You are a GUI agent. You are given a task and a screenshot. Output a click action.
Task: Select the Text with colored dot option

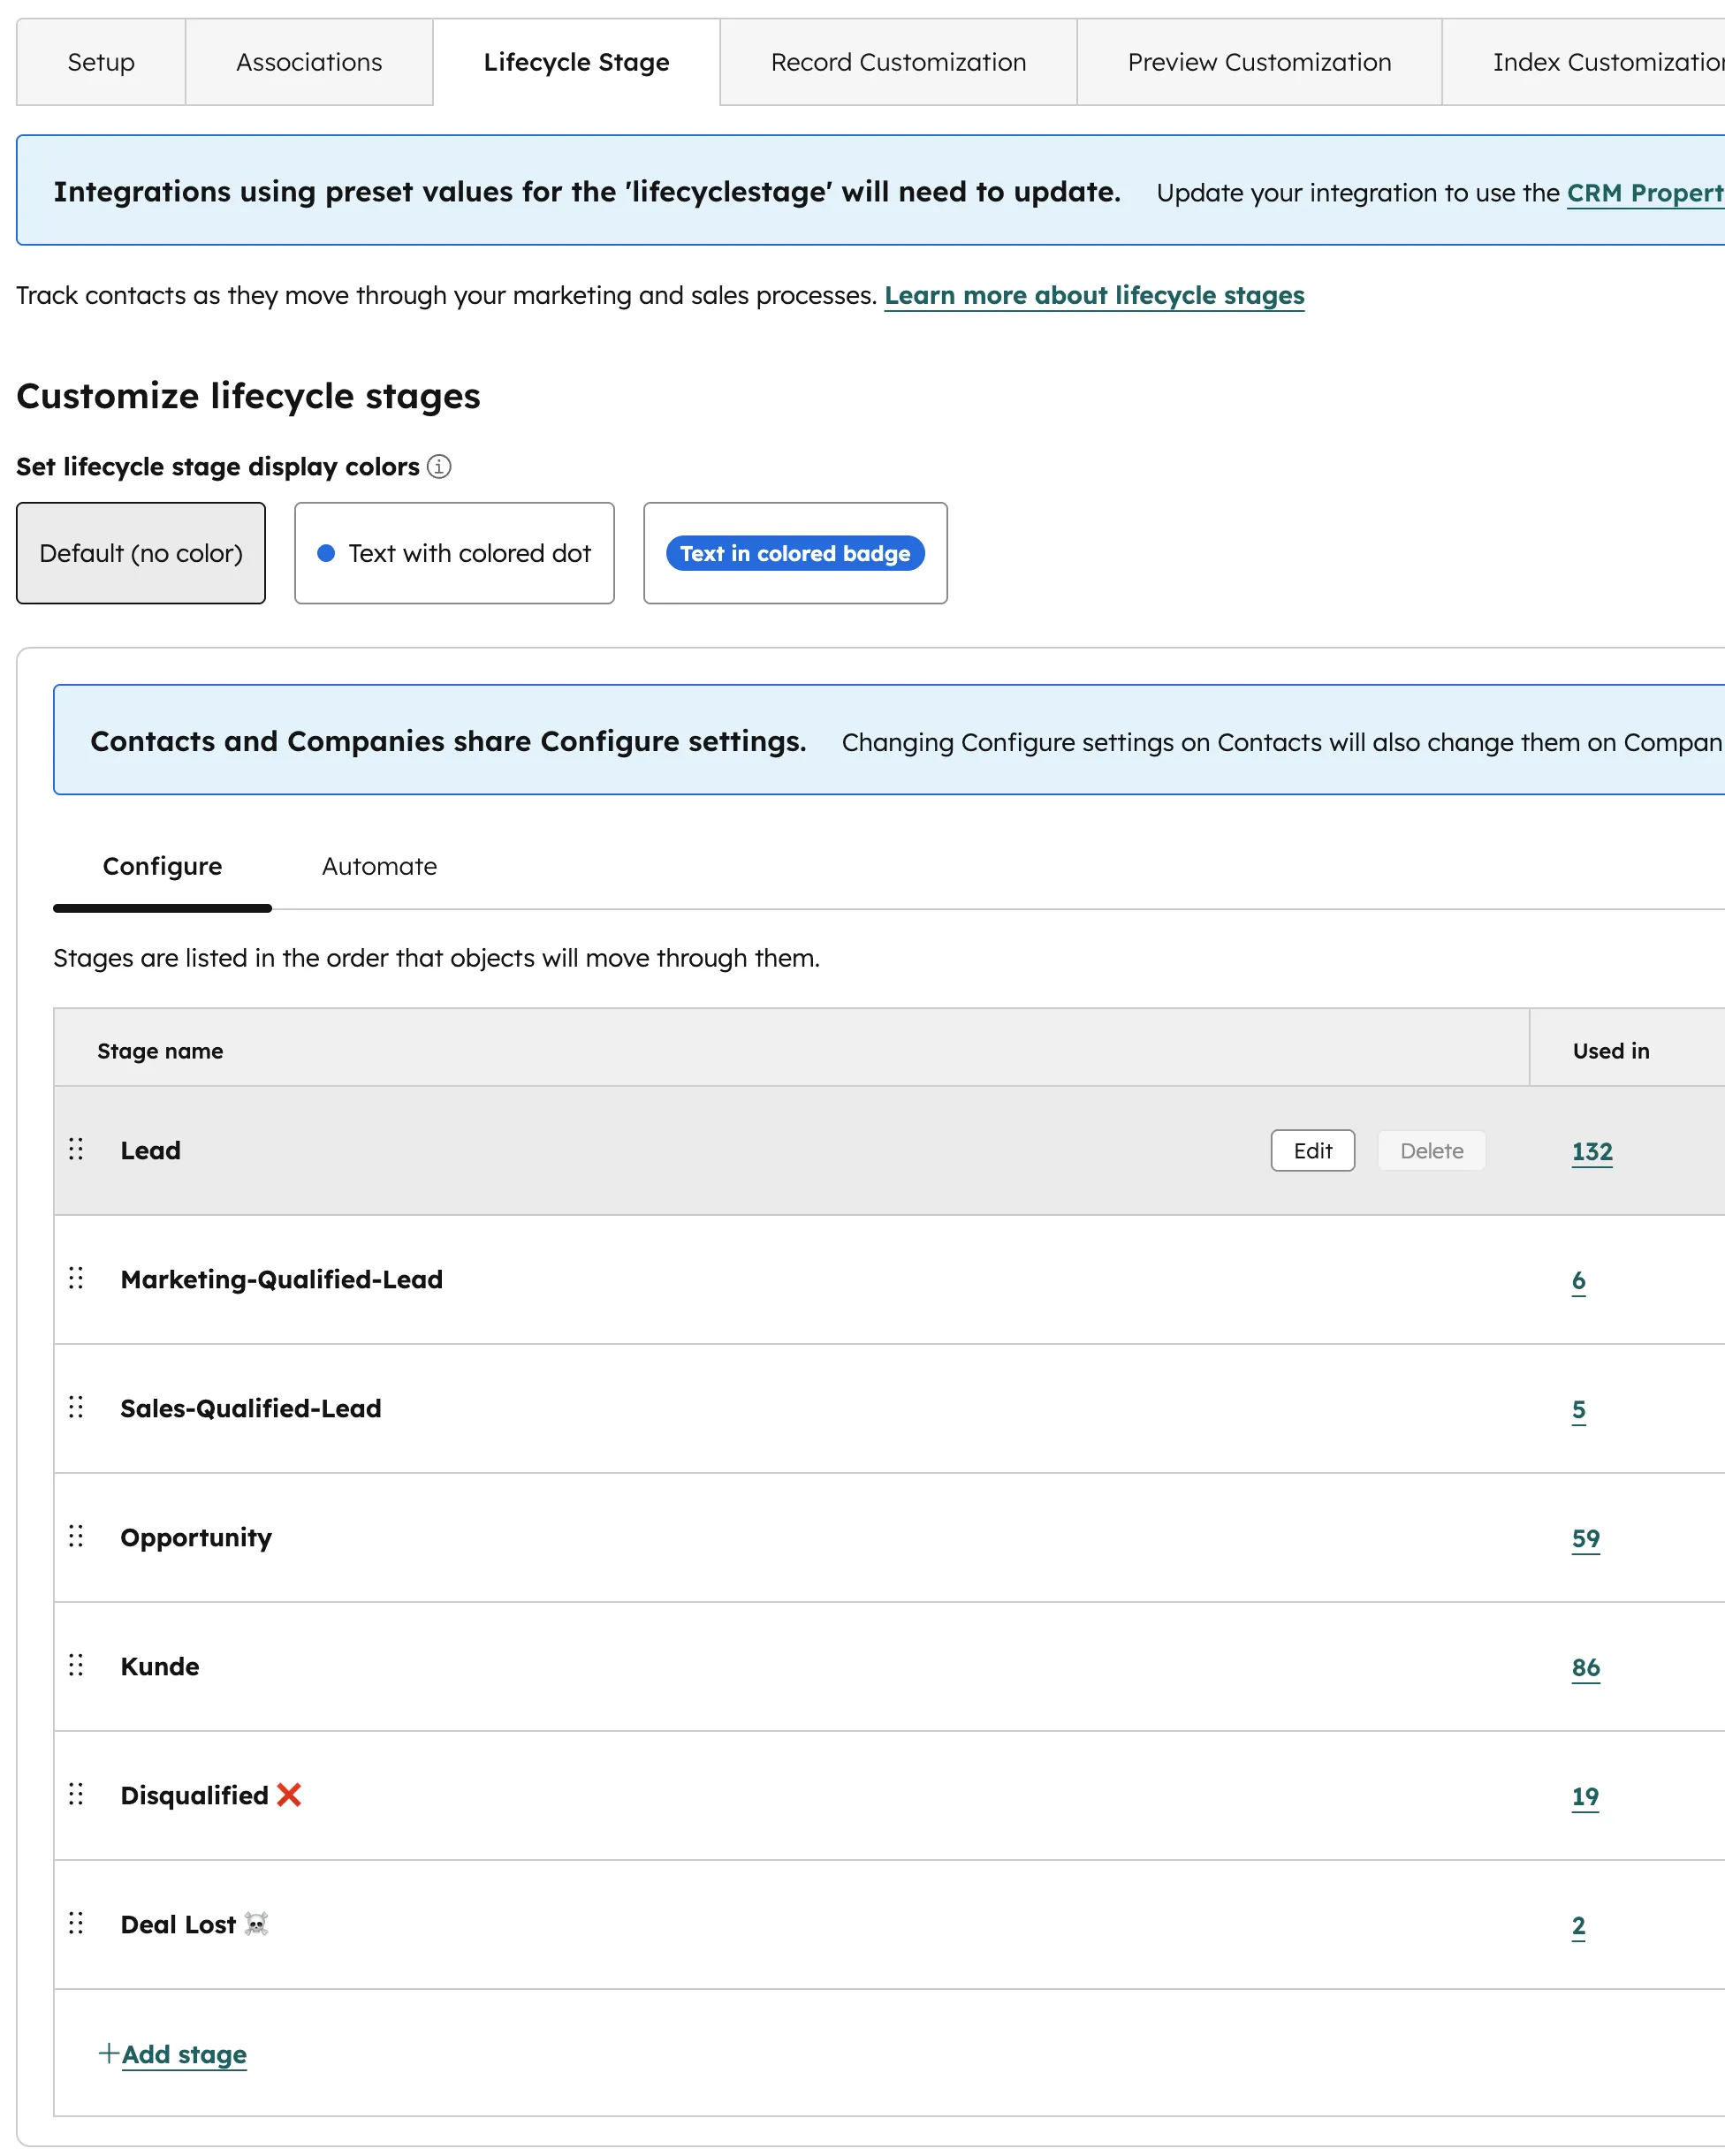[x=454, y=552]
